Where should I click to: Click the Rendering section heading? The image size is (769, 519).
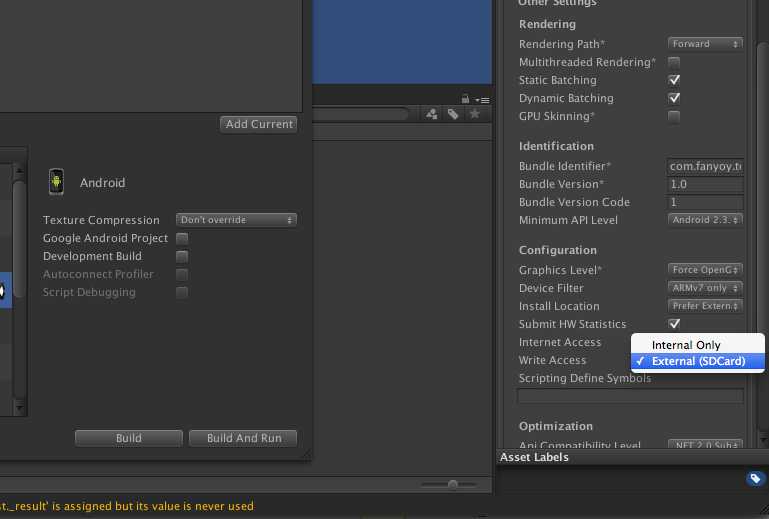click(547, 24)
